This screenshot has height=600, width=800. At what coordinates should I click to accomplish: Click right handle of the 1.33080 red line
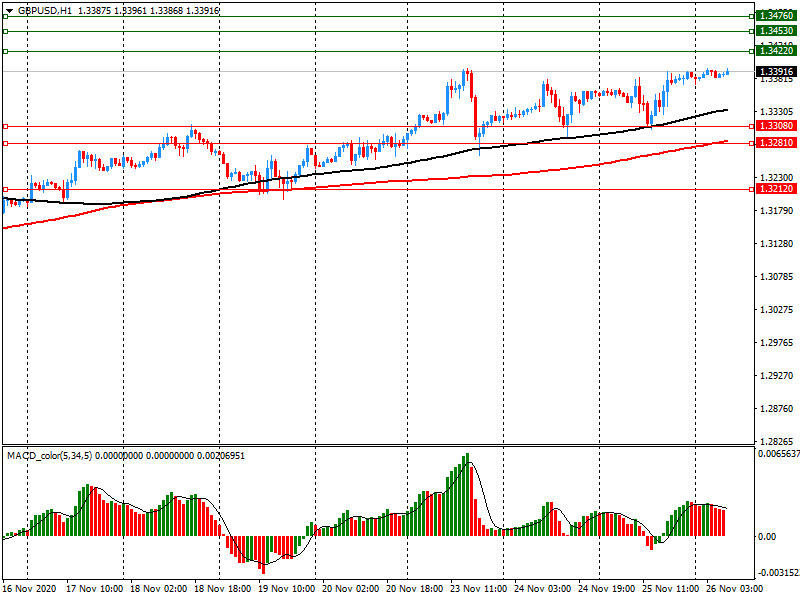pyautogui.click(x=752, y=126)
